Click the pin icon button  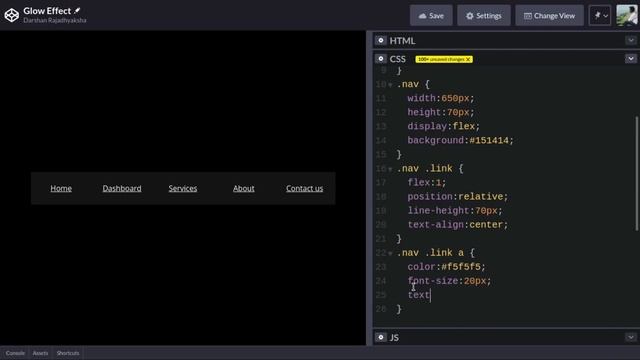597,16
